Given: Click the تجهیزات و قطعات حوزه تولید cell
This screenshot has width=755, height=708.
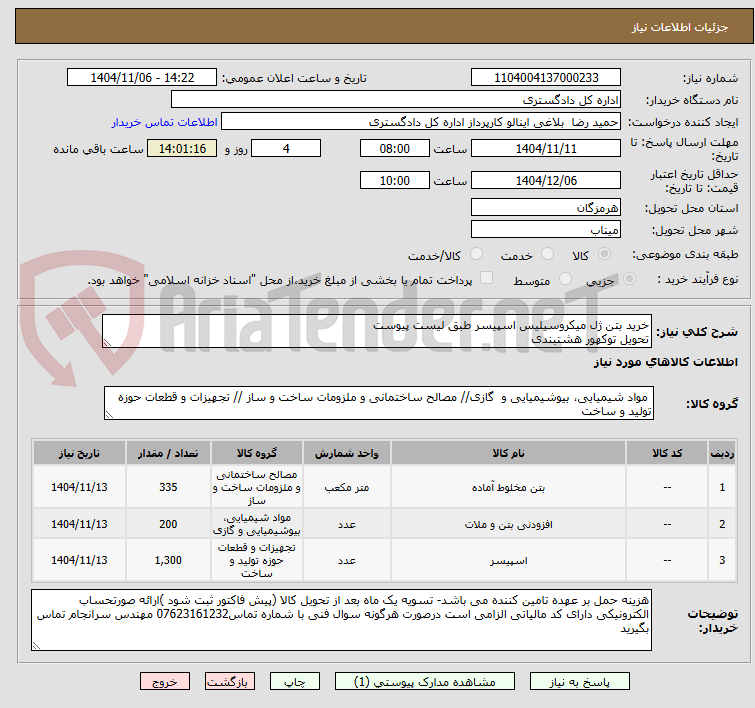Looking at the screenshot, I should tap(257, 561).
